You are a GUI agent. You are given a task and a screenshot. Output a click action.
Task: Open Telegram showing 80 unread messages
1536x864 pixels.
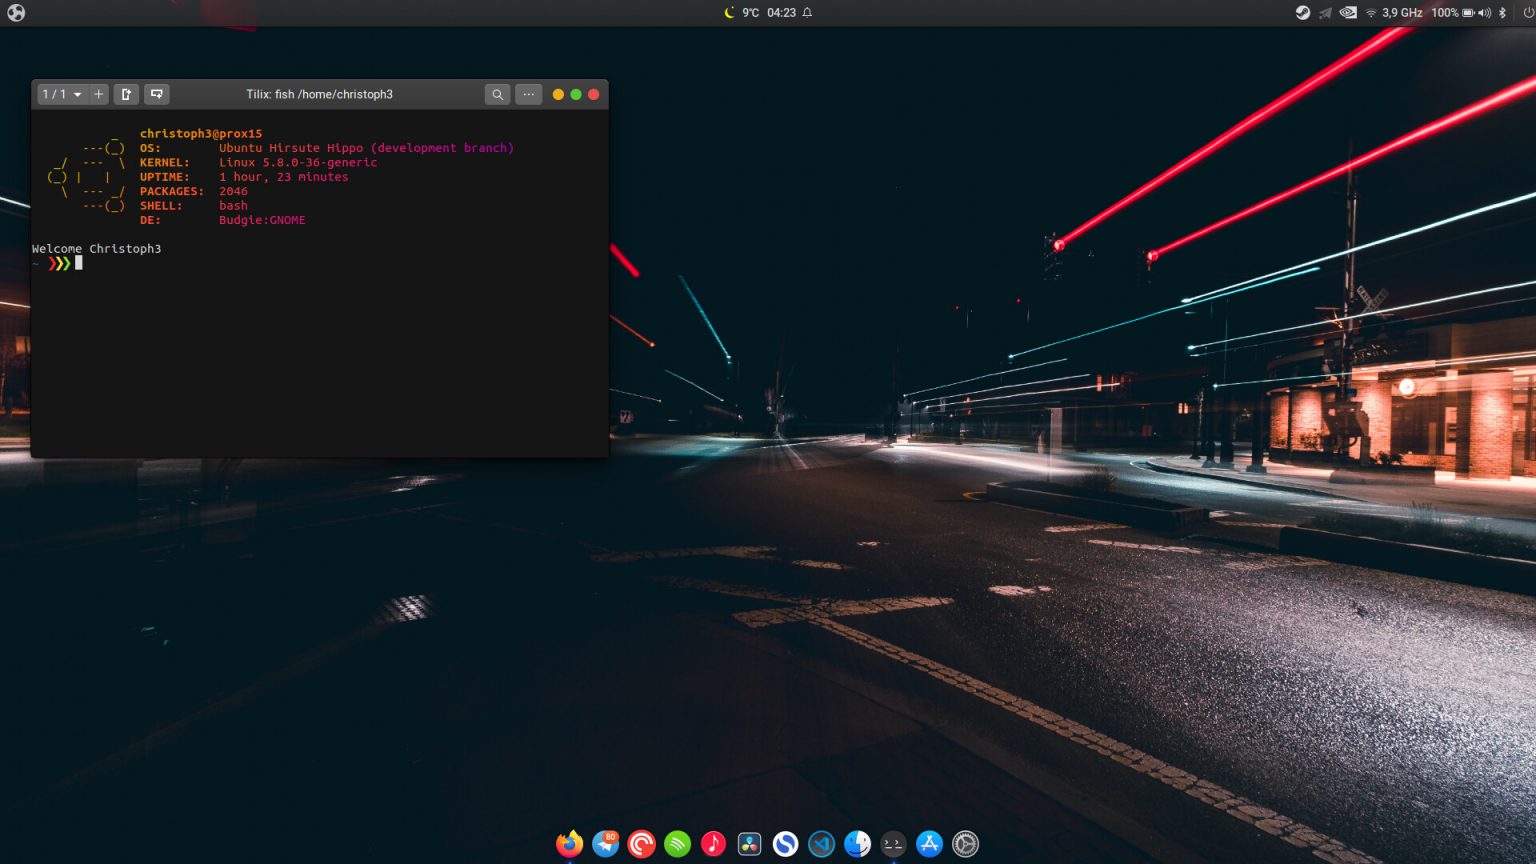[604, 844]
